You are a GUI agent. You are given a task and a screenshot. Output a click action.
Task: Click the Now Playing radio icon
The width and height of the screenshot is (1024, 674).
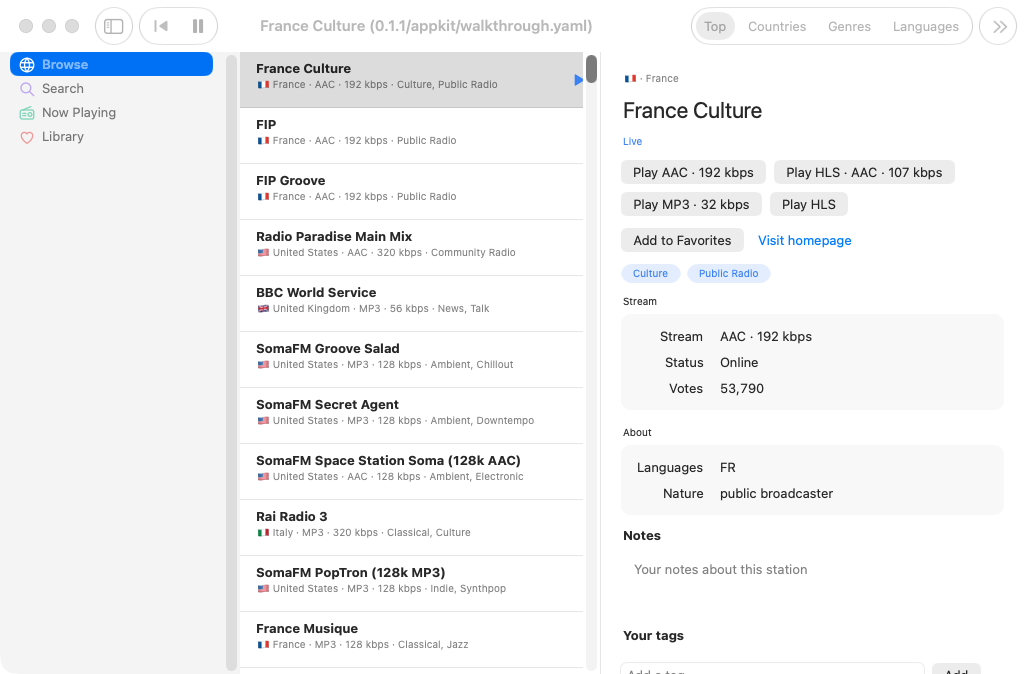(x=27, y=113)
